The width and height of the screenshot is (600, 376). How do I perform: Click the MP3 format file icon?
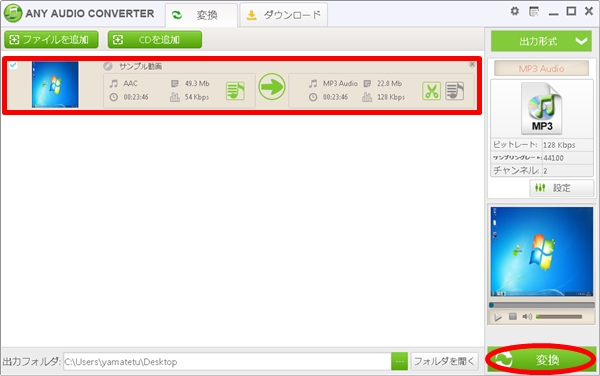click(x=541, y=108)
